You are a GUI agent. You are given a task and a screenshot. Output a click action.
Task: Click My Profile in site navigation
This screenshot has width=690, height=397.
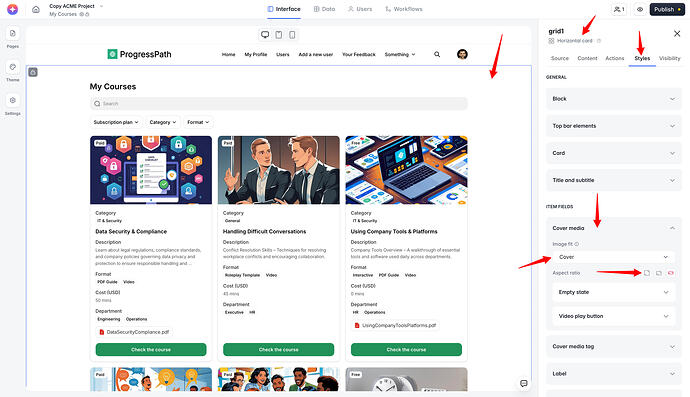click(256, 55)
